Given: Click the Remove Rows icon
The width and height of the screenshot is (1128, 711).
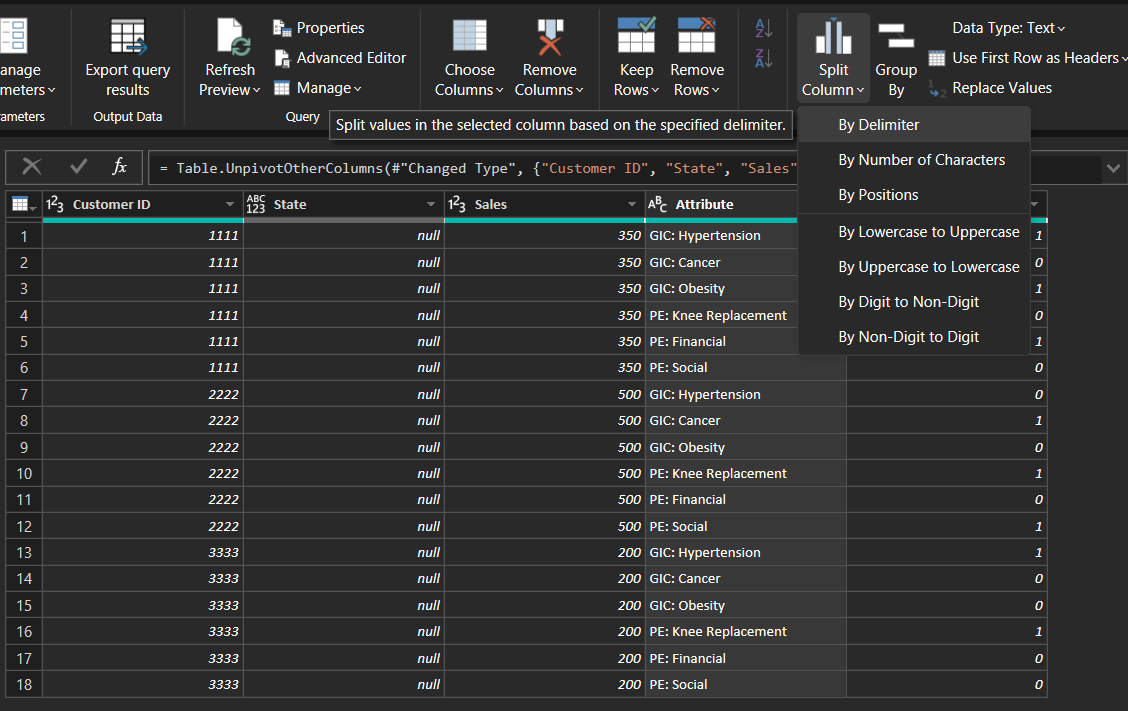Looking at the screenshot, I should (696, 35).
